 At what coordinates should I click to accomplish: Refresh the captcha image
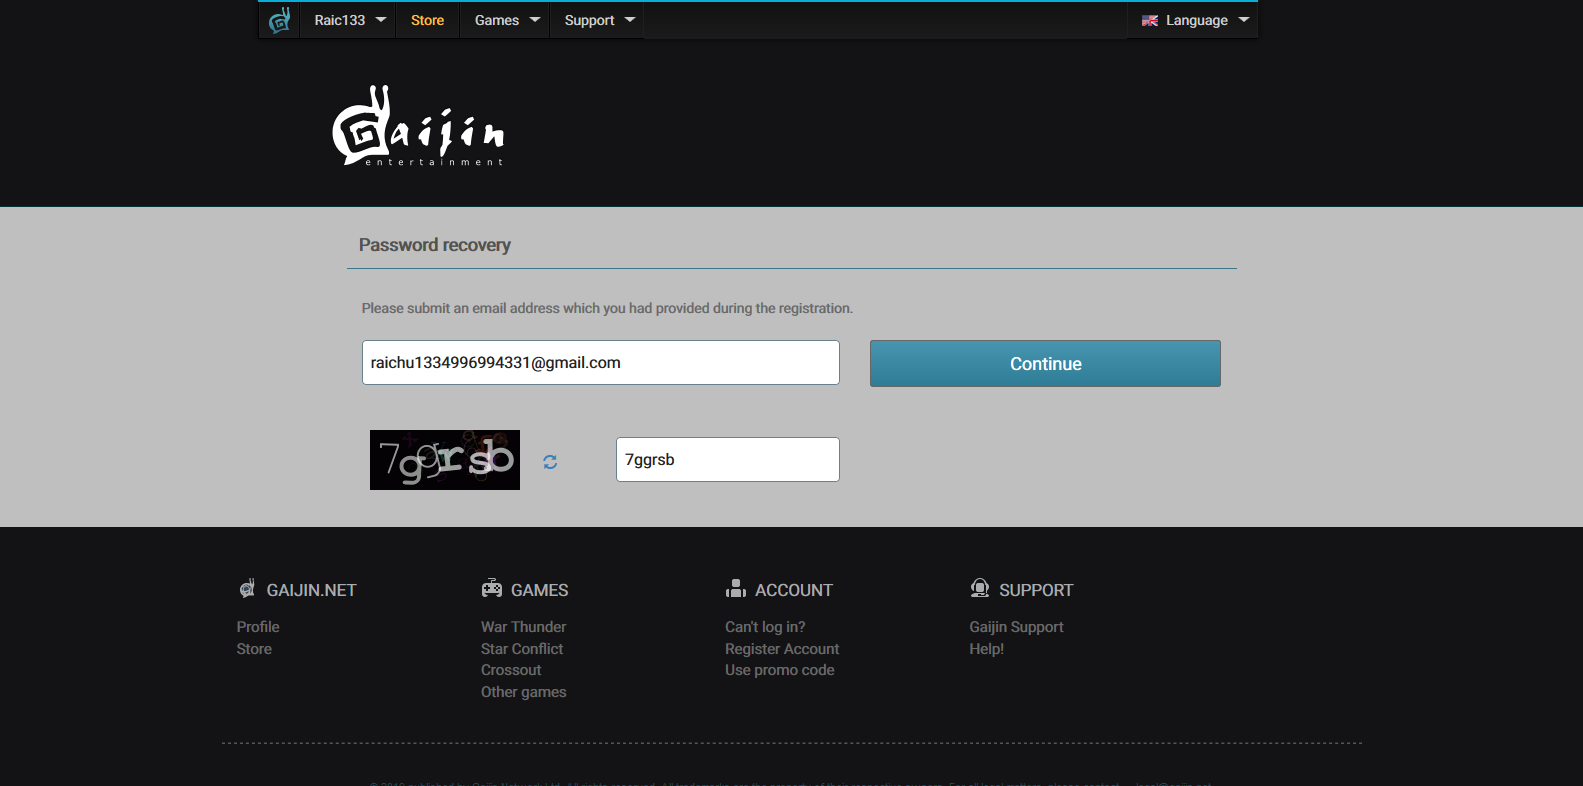550,462
